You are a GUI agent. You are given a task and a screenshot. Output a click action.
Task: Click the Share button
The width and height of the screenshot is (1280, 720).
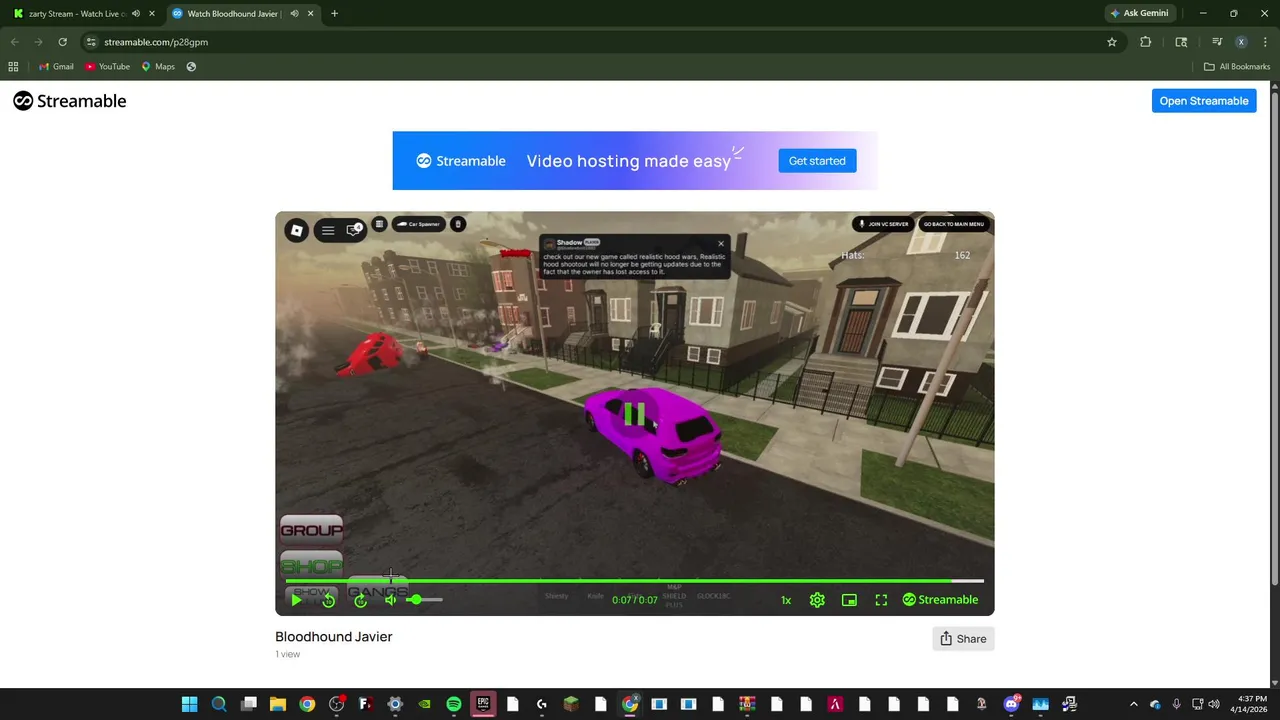pos(963,639)
